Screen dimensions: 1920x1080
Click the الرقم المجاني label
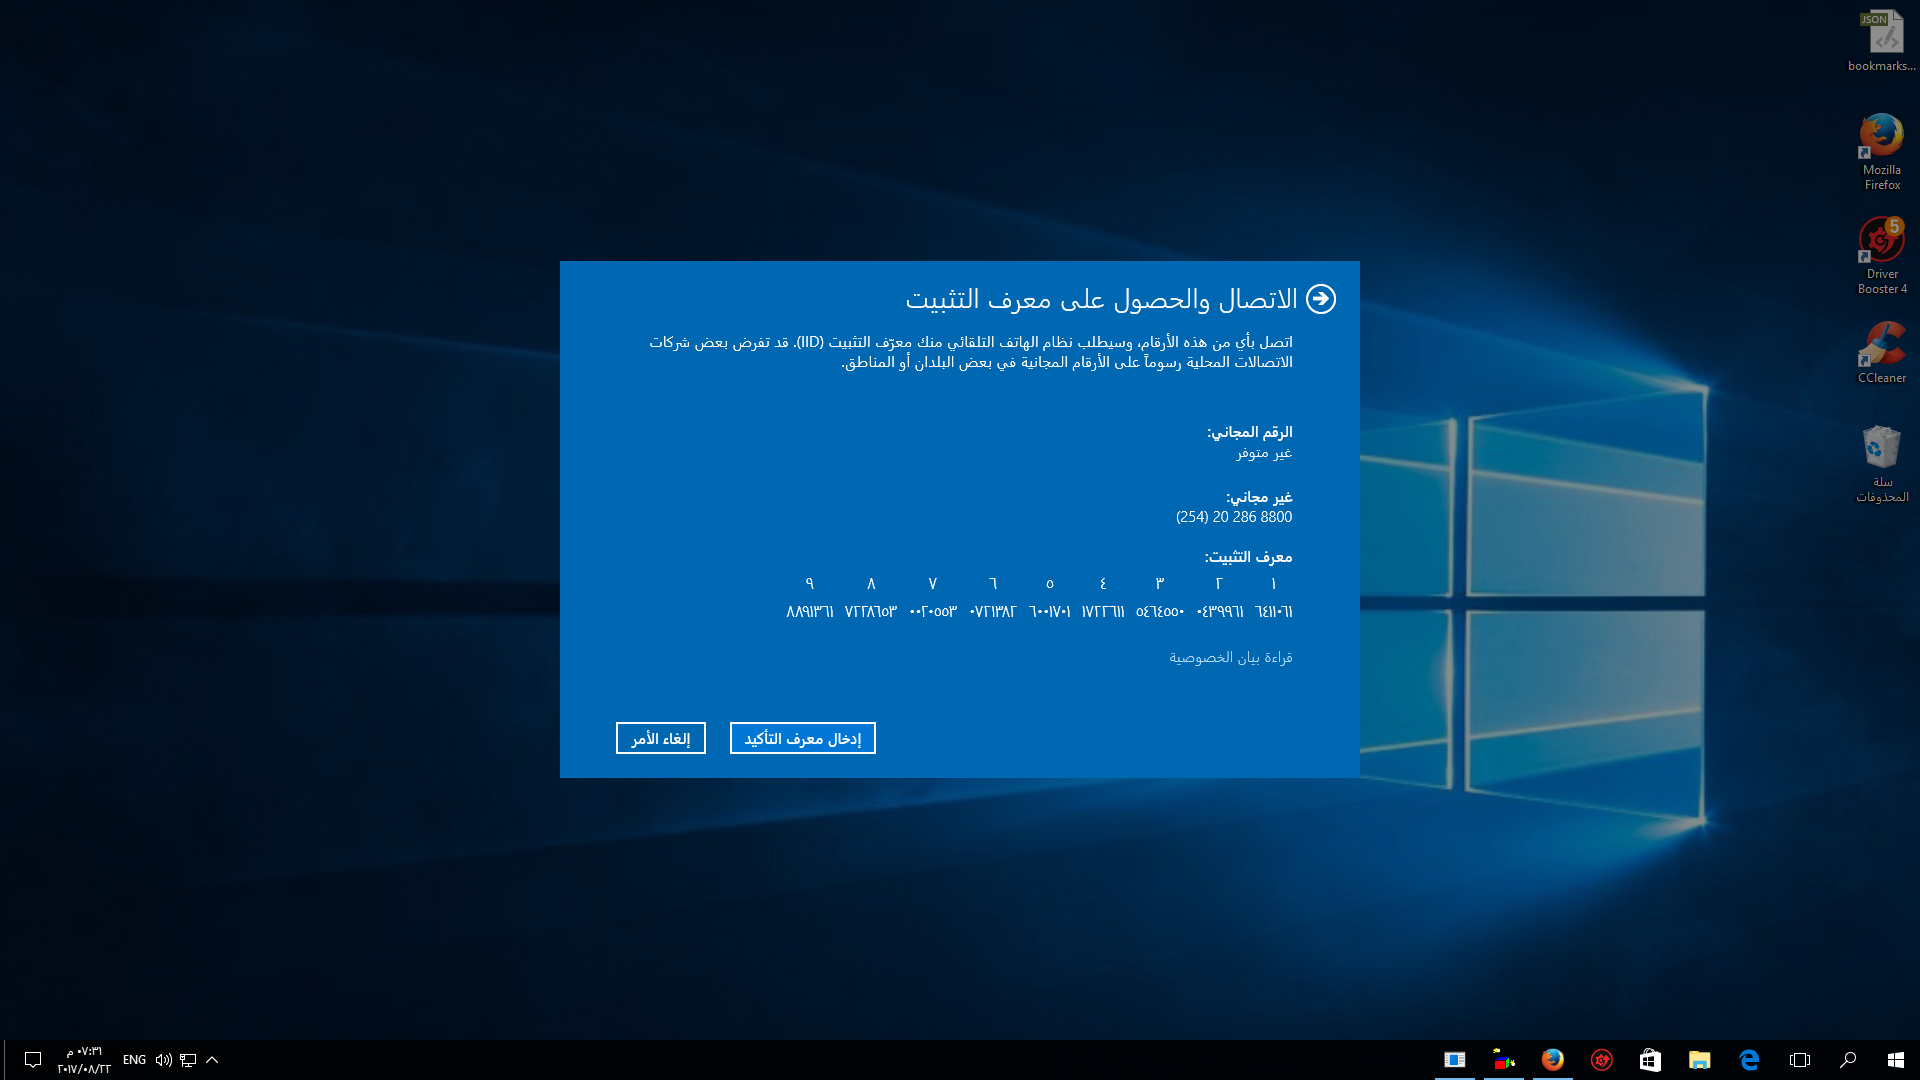click(x=1250, y=432)
